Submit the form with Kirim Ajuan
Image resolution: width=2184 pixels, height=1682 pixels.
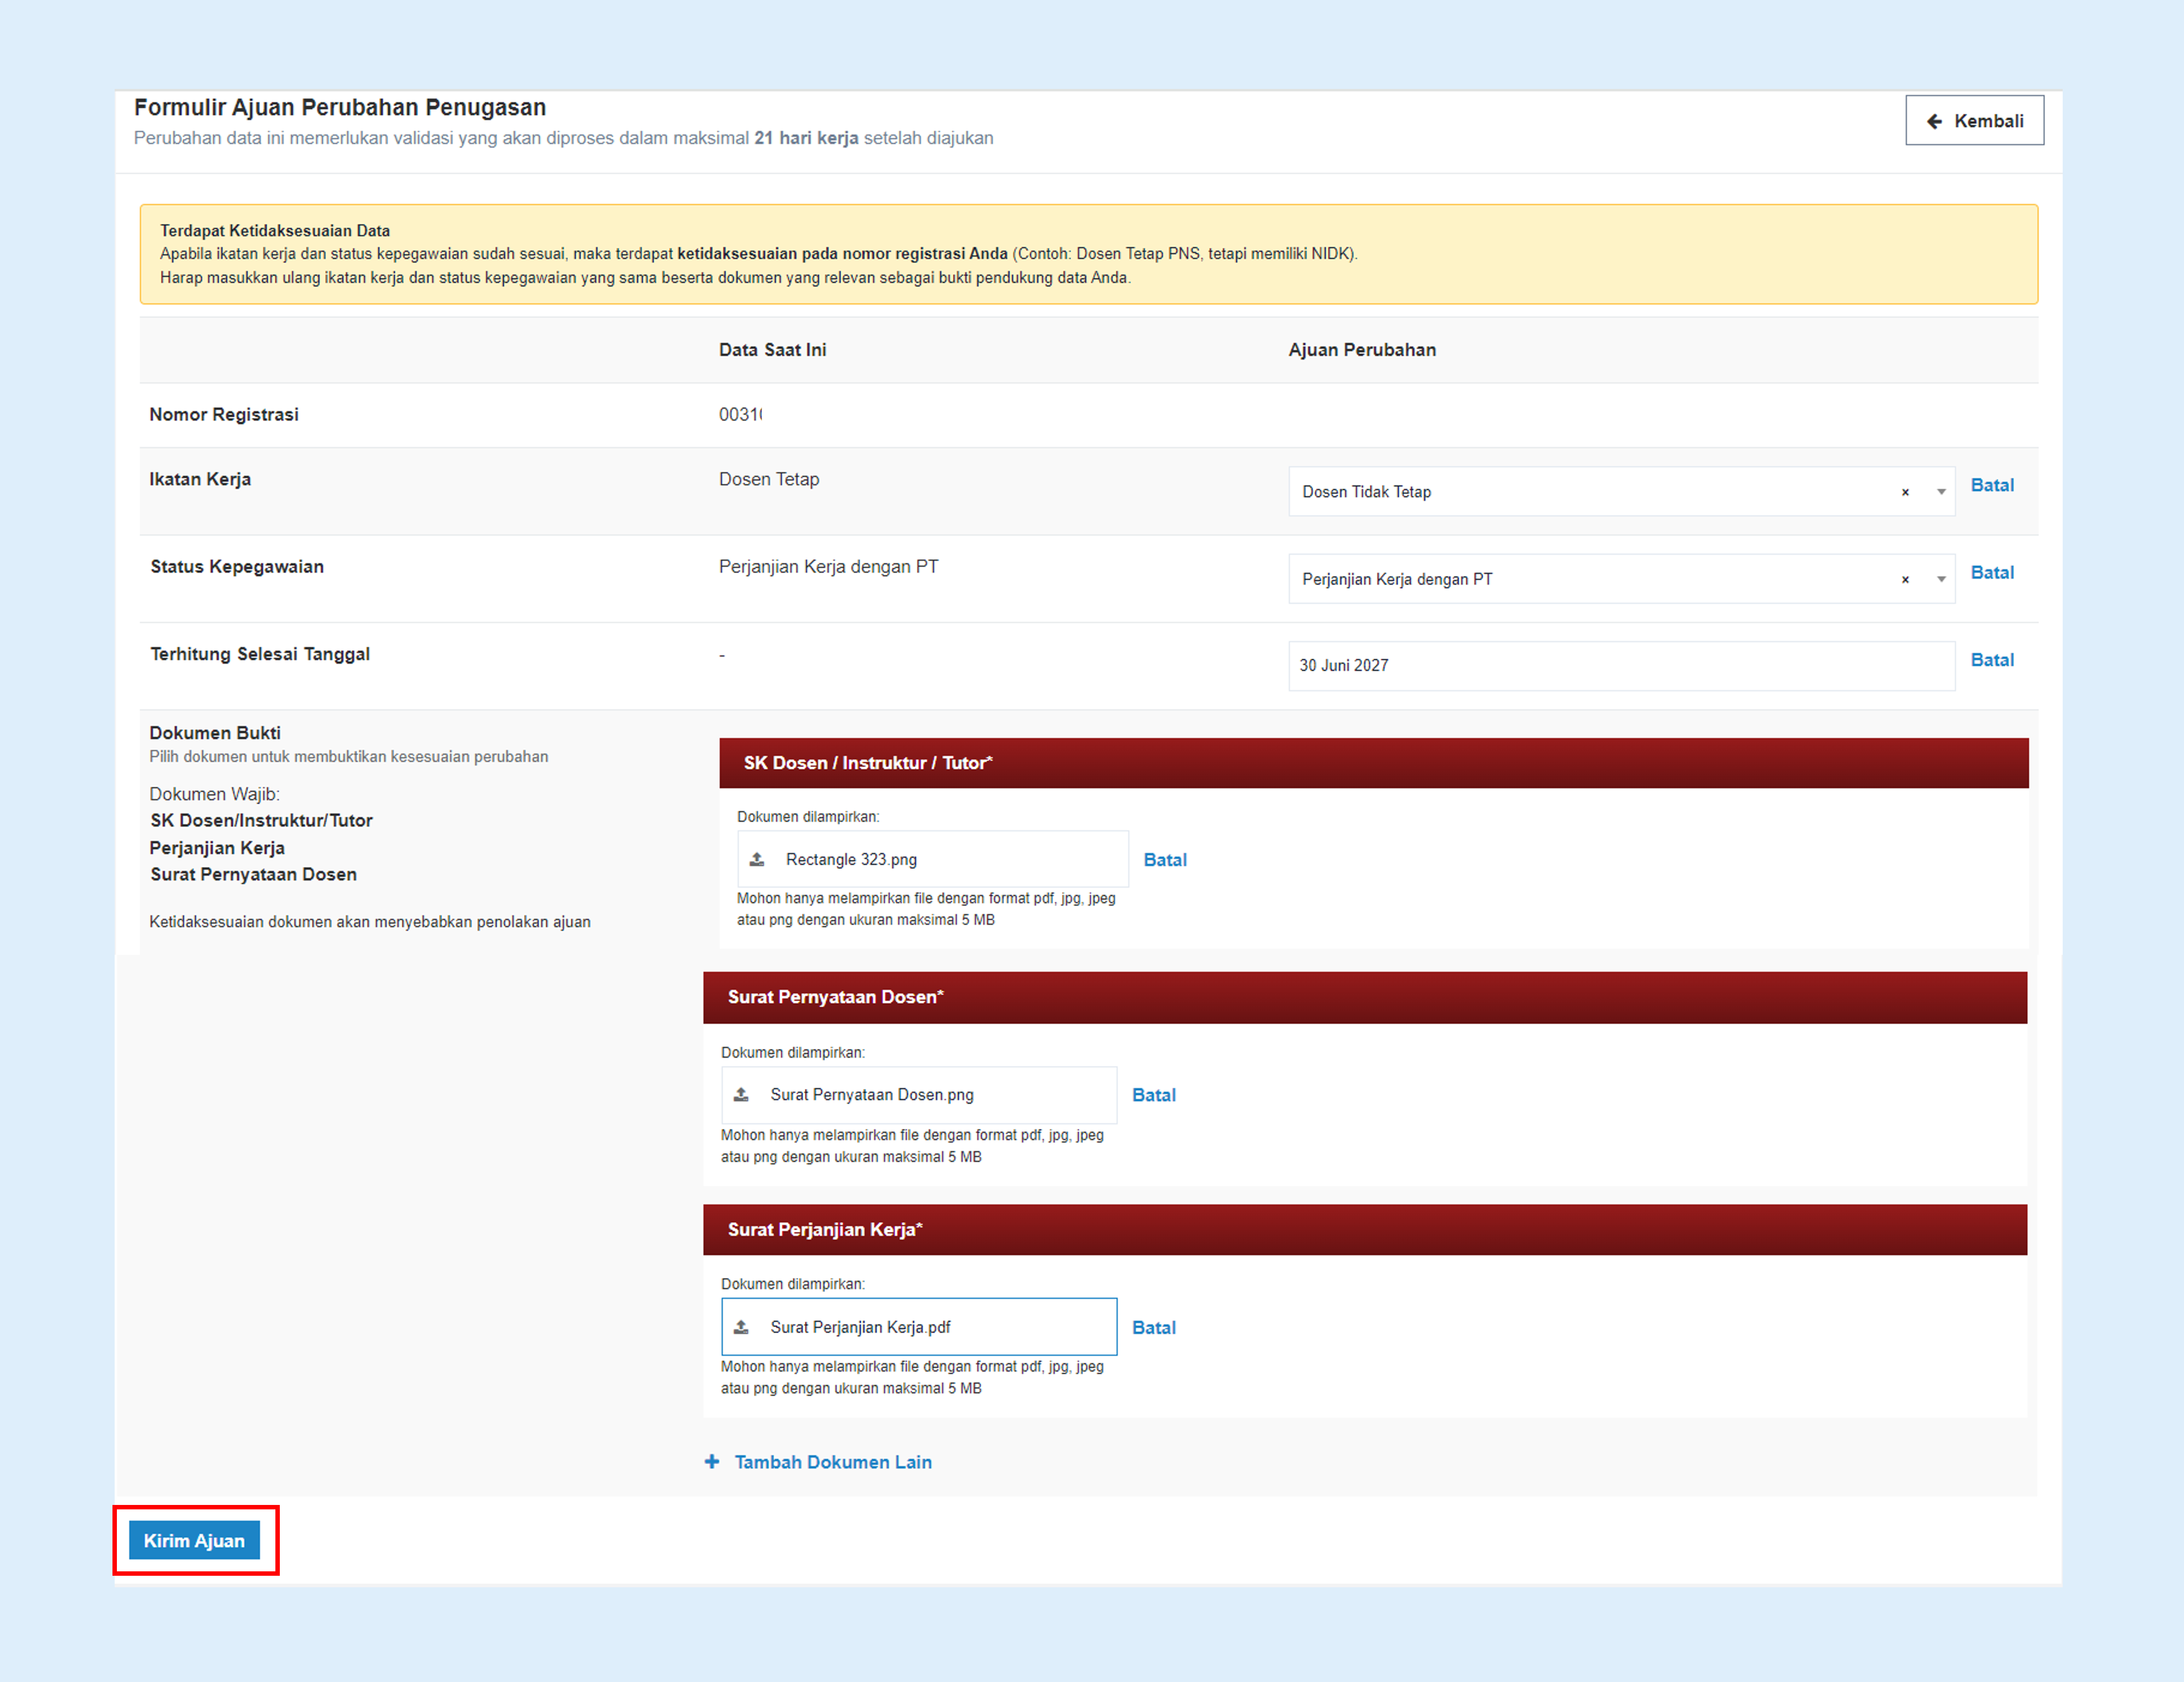click(x=194, y=1540)
